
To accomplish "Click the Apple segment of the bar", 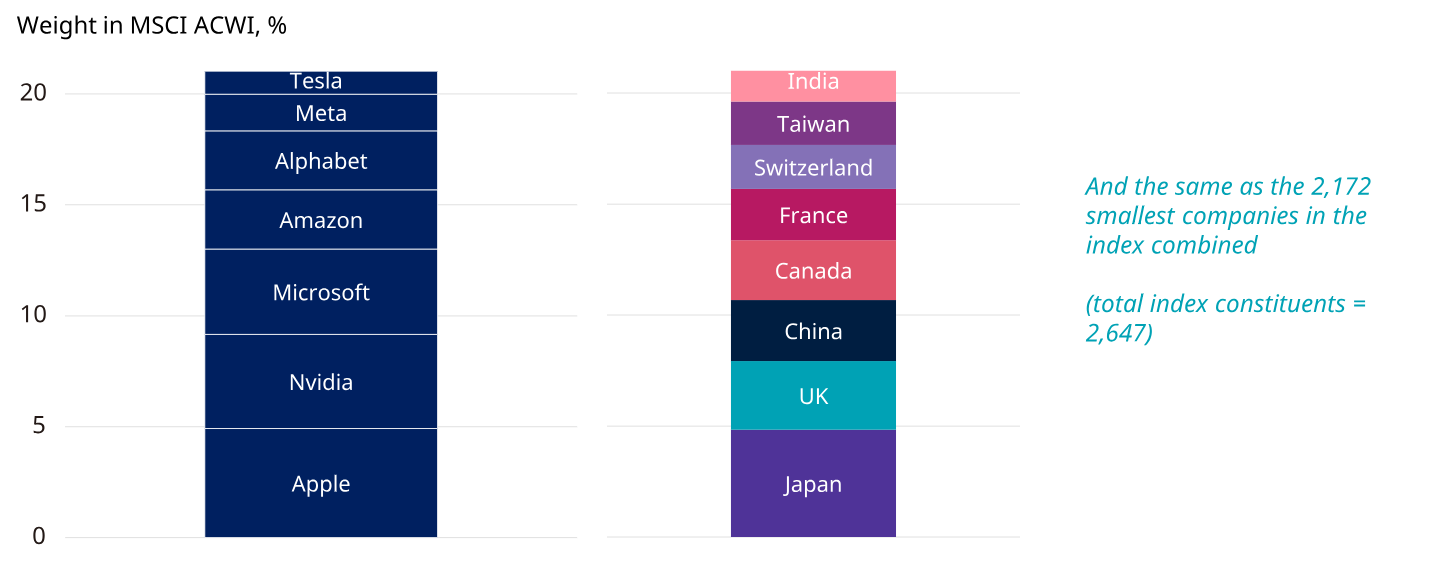I will point(321,483).
